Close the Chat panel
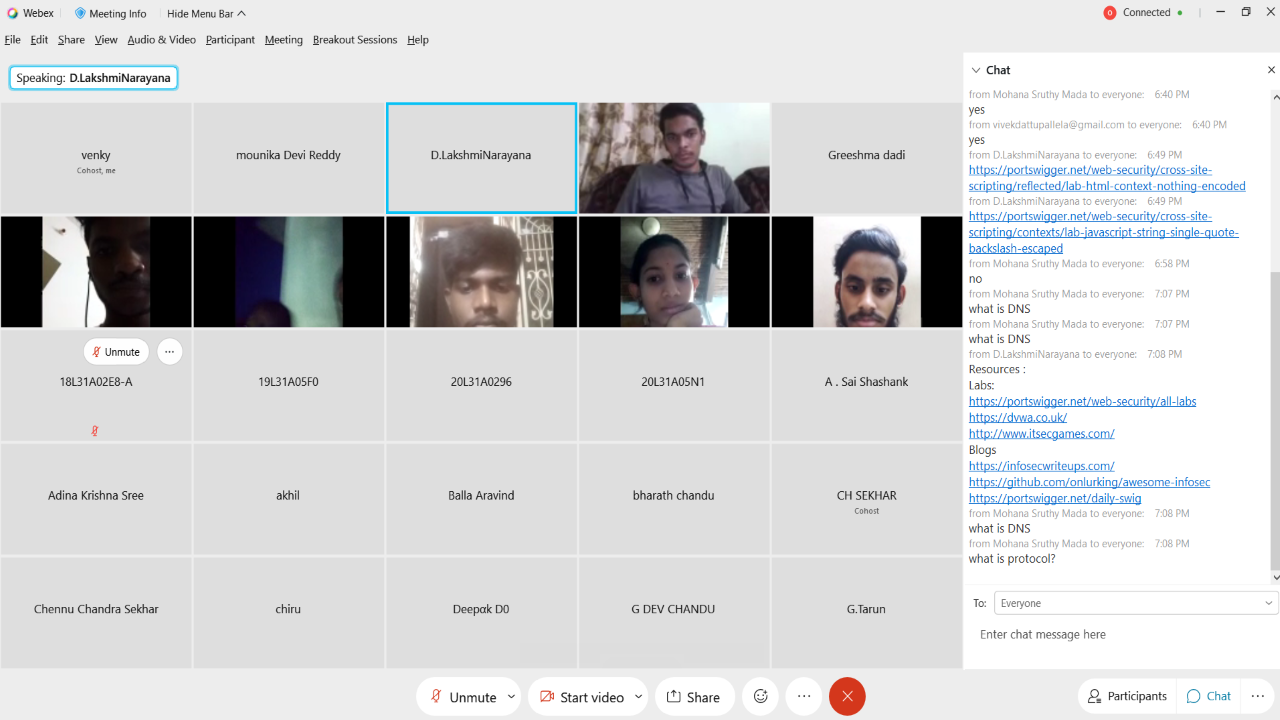1280x720 pixels. pos(1271,70)
